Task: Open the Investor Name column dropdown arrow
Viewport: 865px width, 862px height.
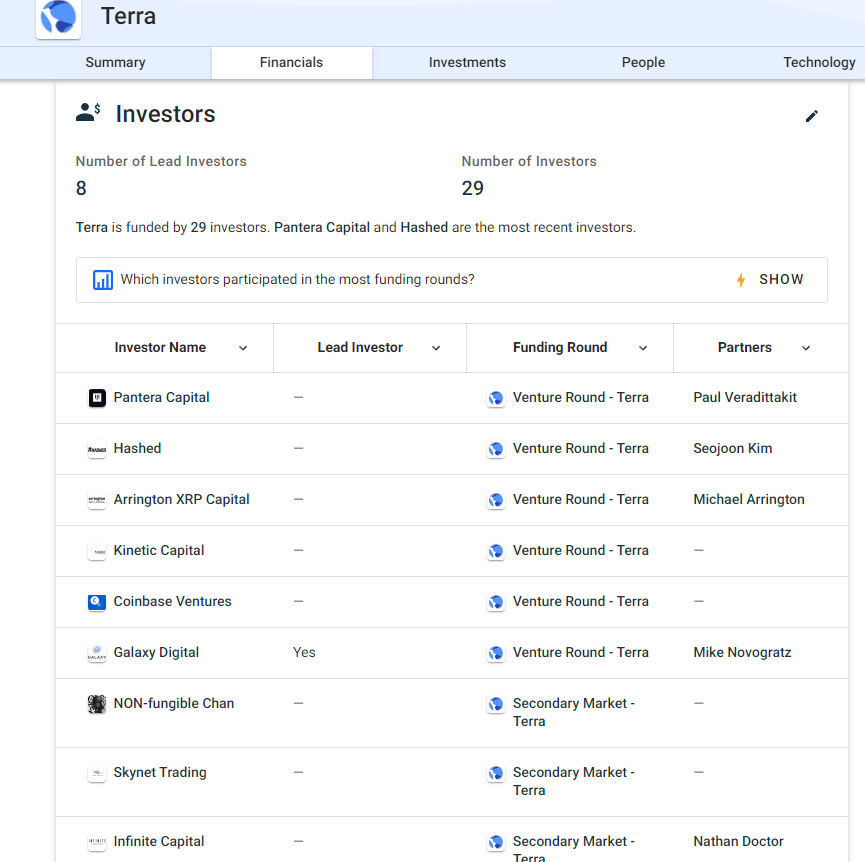Action: [243, 348]
